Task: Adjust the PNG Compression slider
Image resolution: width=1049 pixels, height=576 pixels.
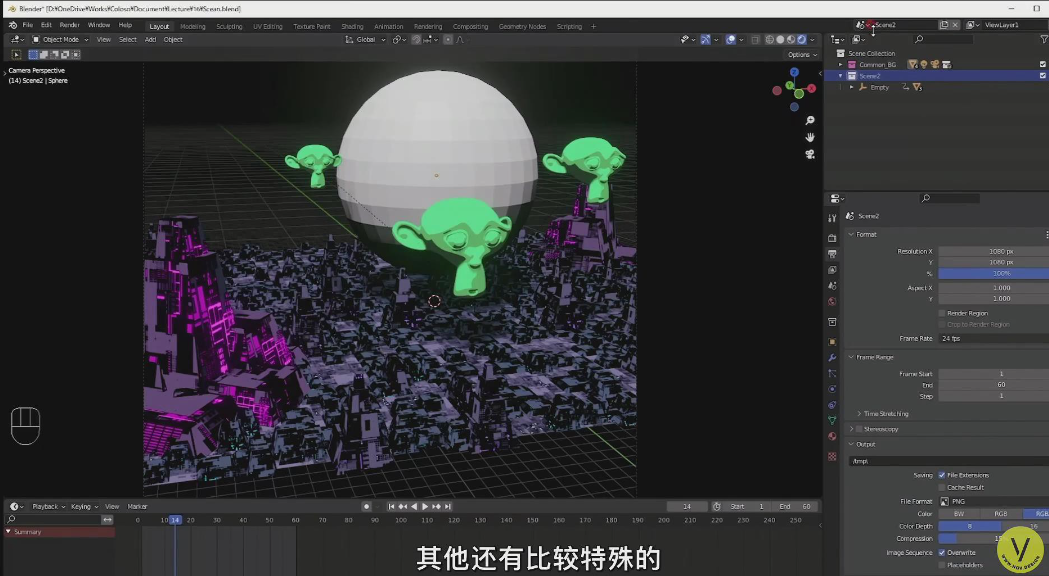Action: point(993,539)
